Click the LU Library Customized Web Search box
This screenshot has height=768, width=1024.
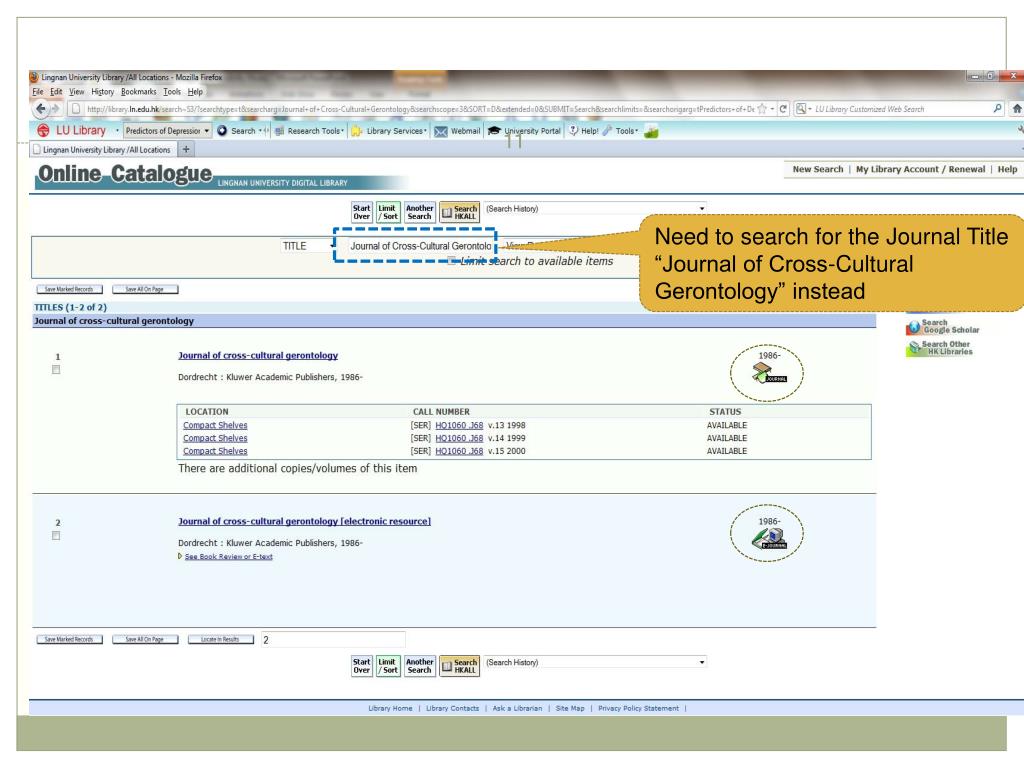[x=901, y=109]
